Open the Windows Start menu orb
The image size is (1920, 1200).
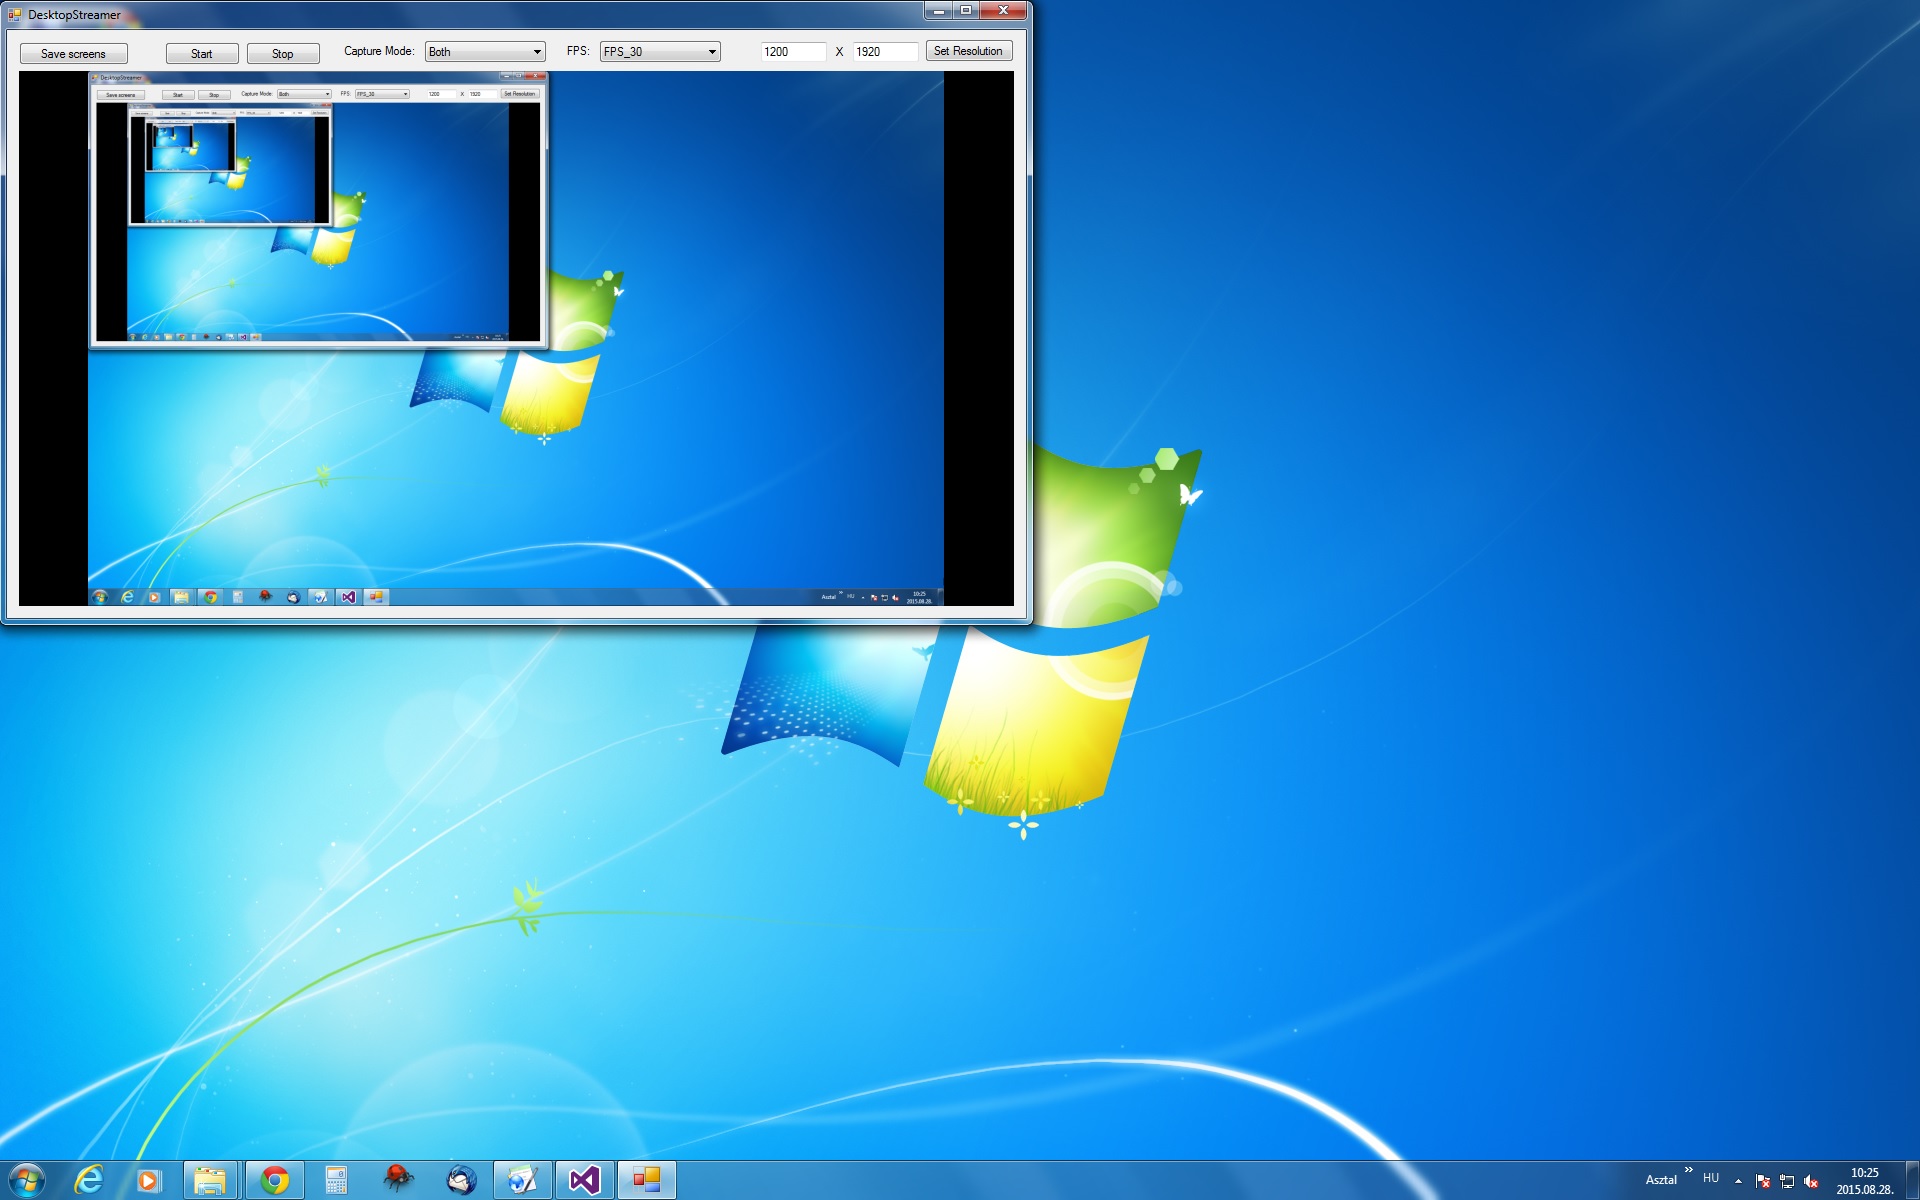click(26, 1180)
